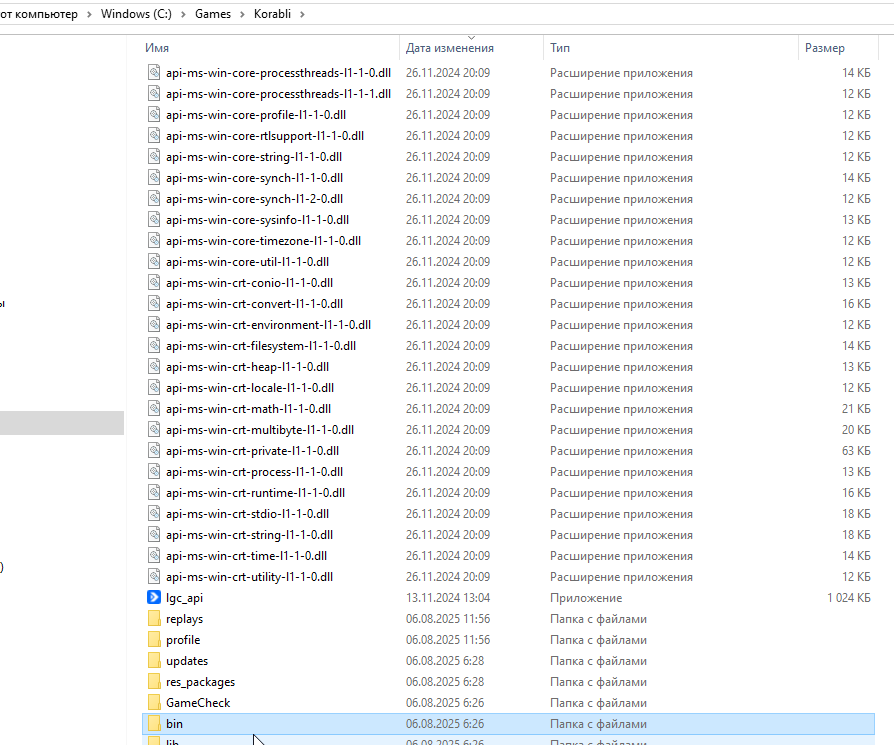This screenshot has height=745, width=894.
Task: Sort by the Размер column header
Action: pyautogui.click(x=825, y=48)
